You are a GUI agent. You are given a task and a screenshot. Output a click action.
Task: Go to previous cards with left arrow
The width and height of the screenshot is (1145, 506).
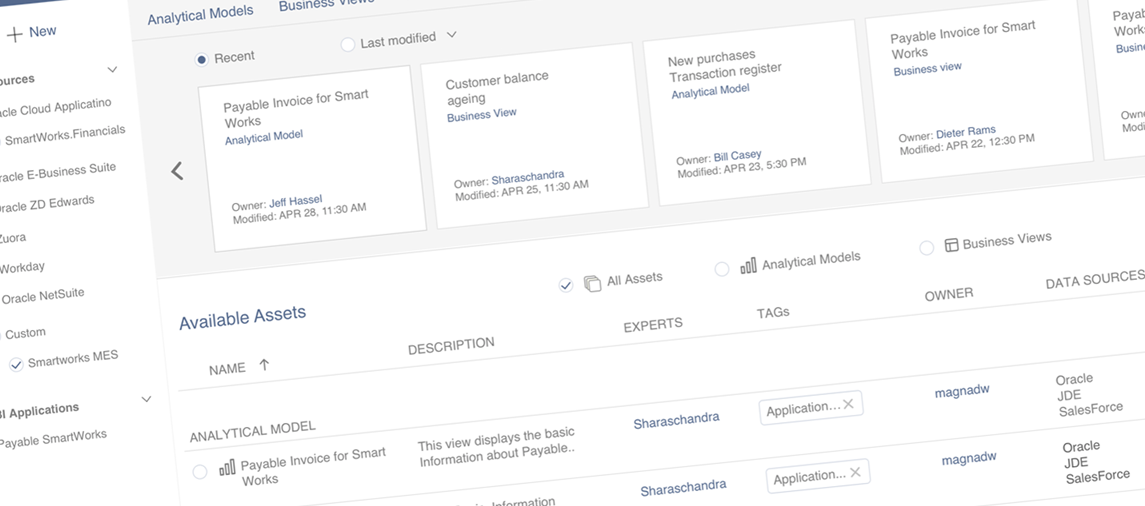[177, 171]
